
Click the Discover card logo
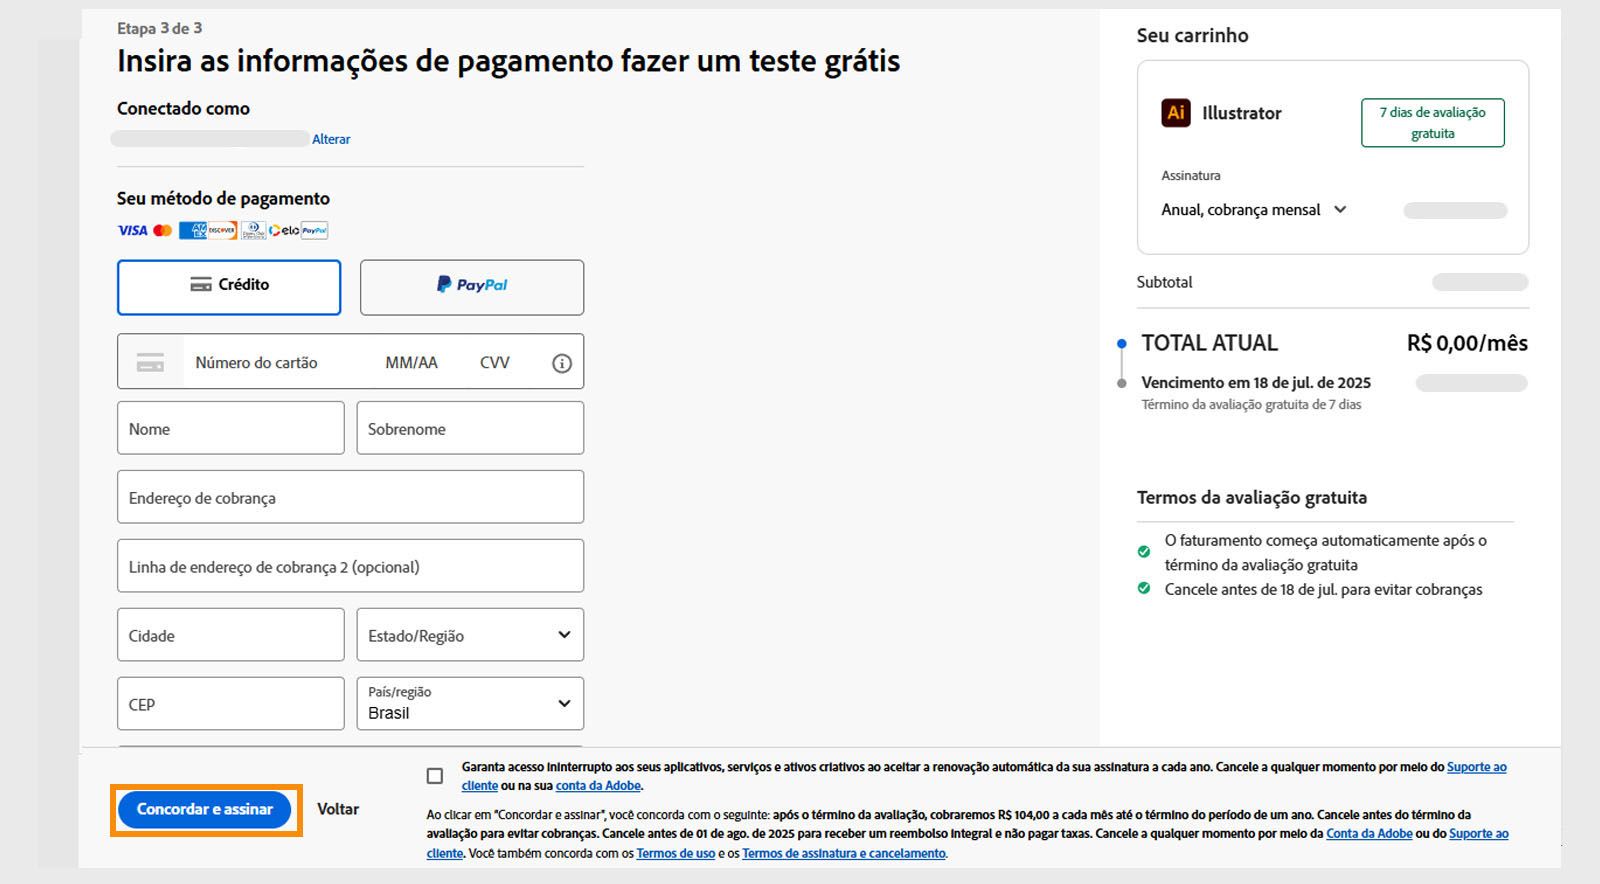[x=222, y=231]
